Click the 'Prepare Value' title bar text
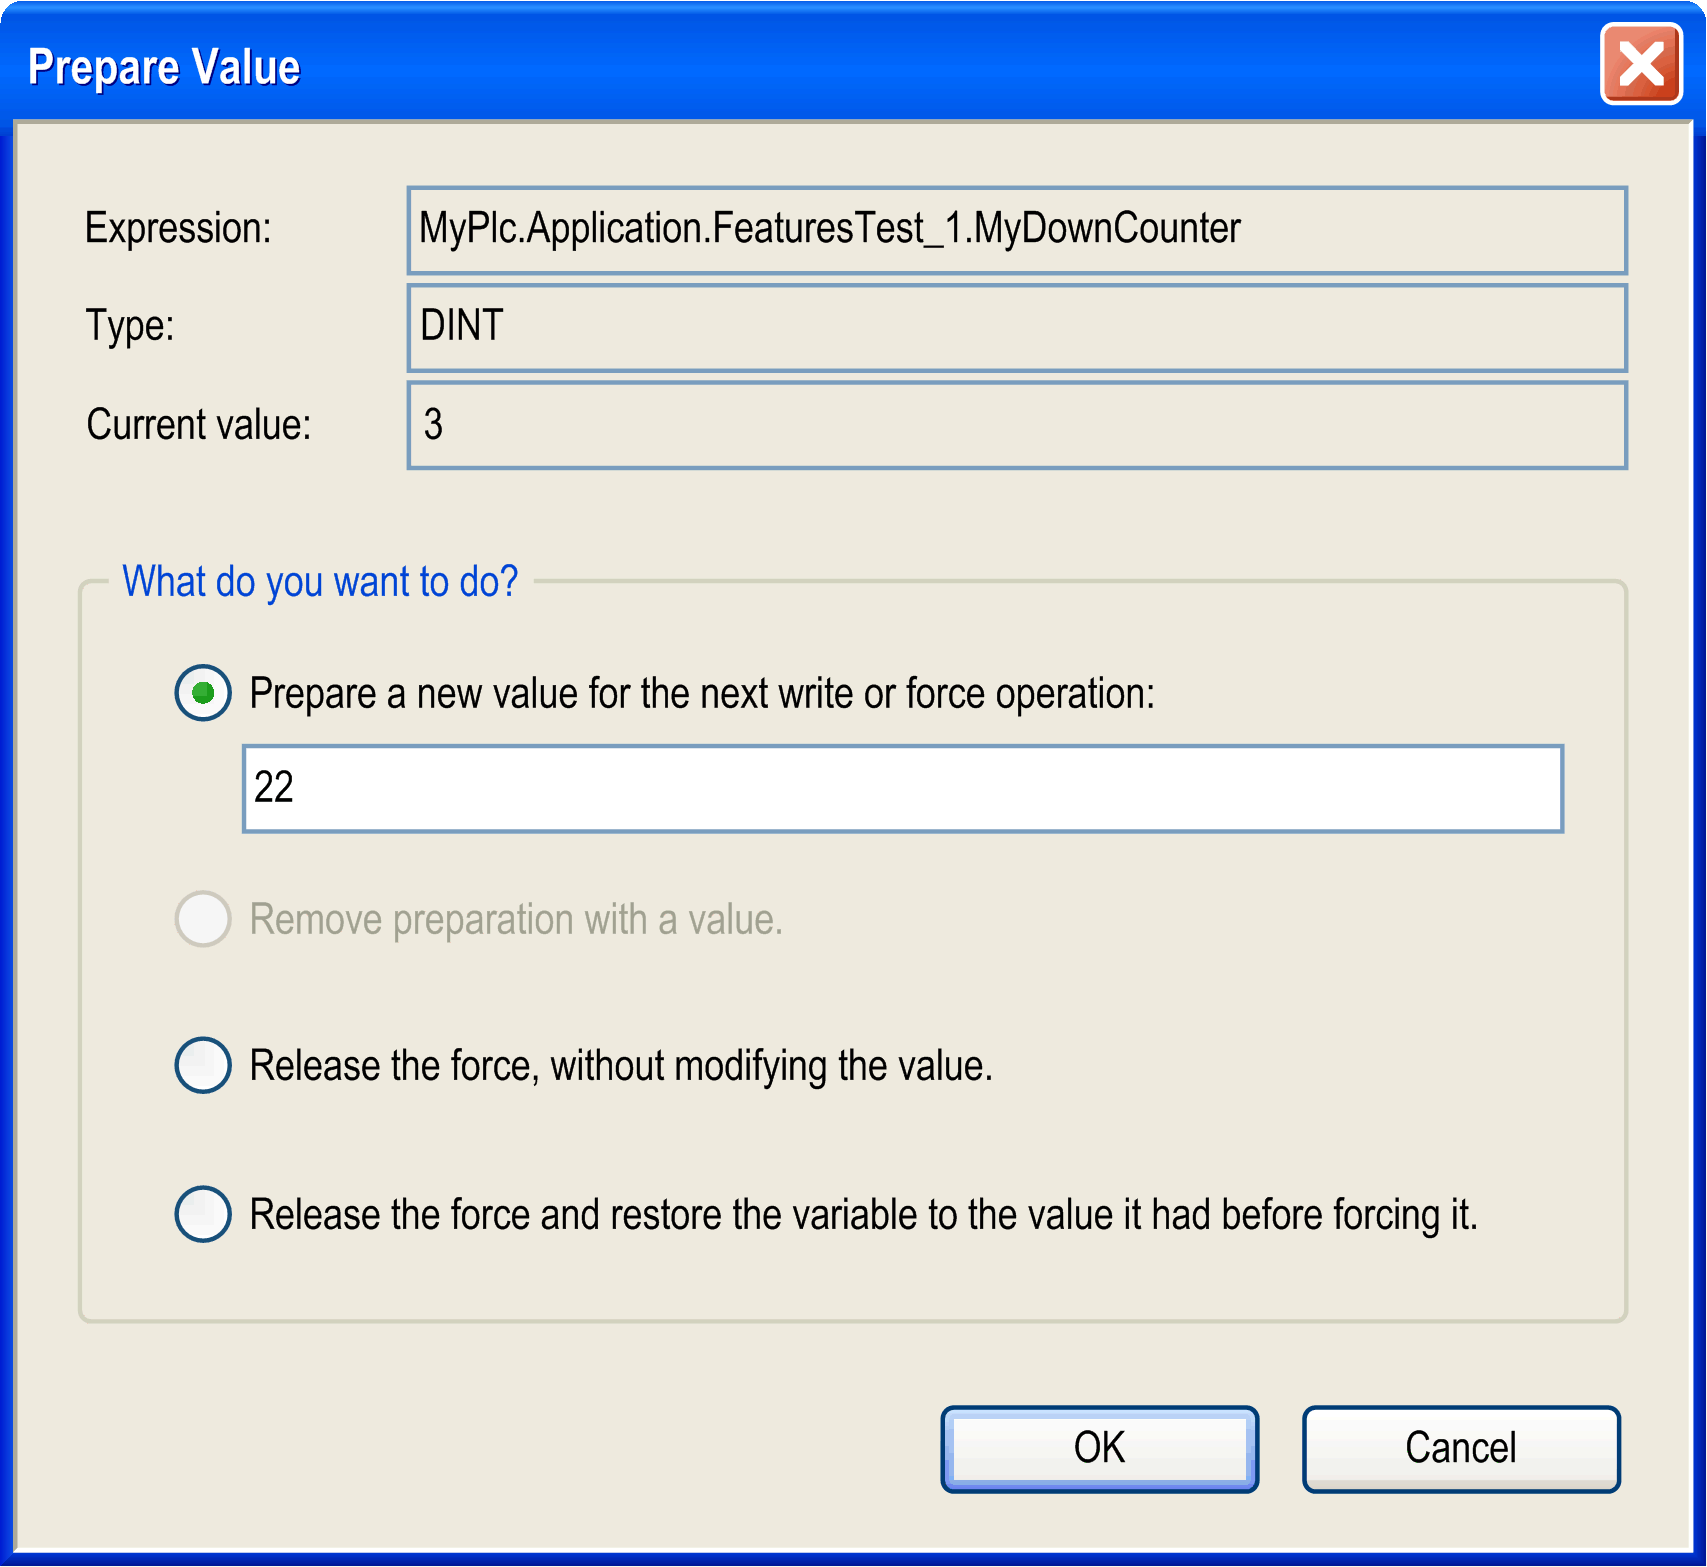Screen dimensions: 1707x1567 point(164,68)
